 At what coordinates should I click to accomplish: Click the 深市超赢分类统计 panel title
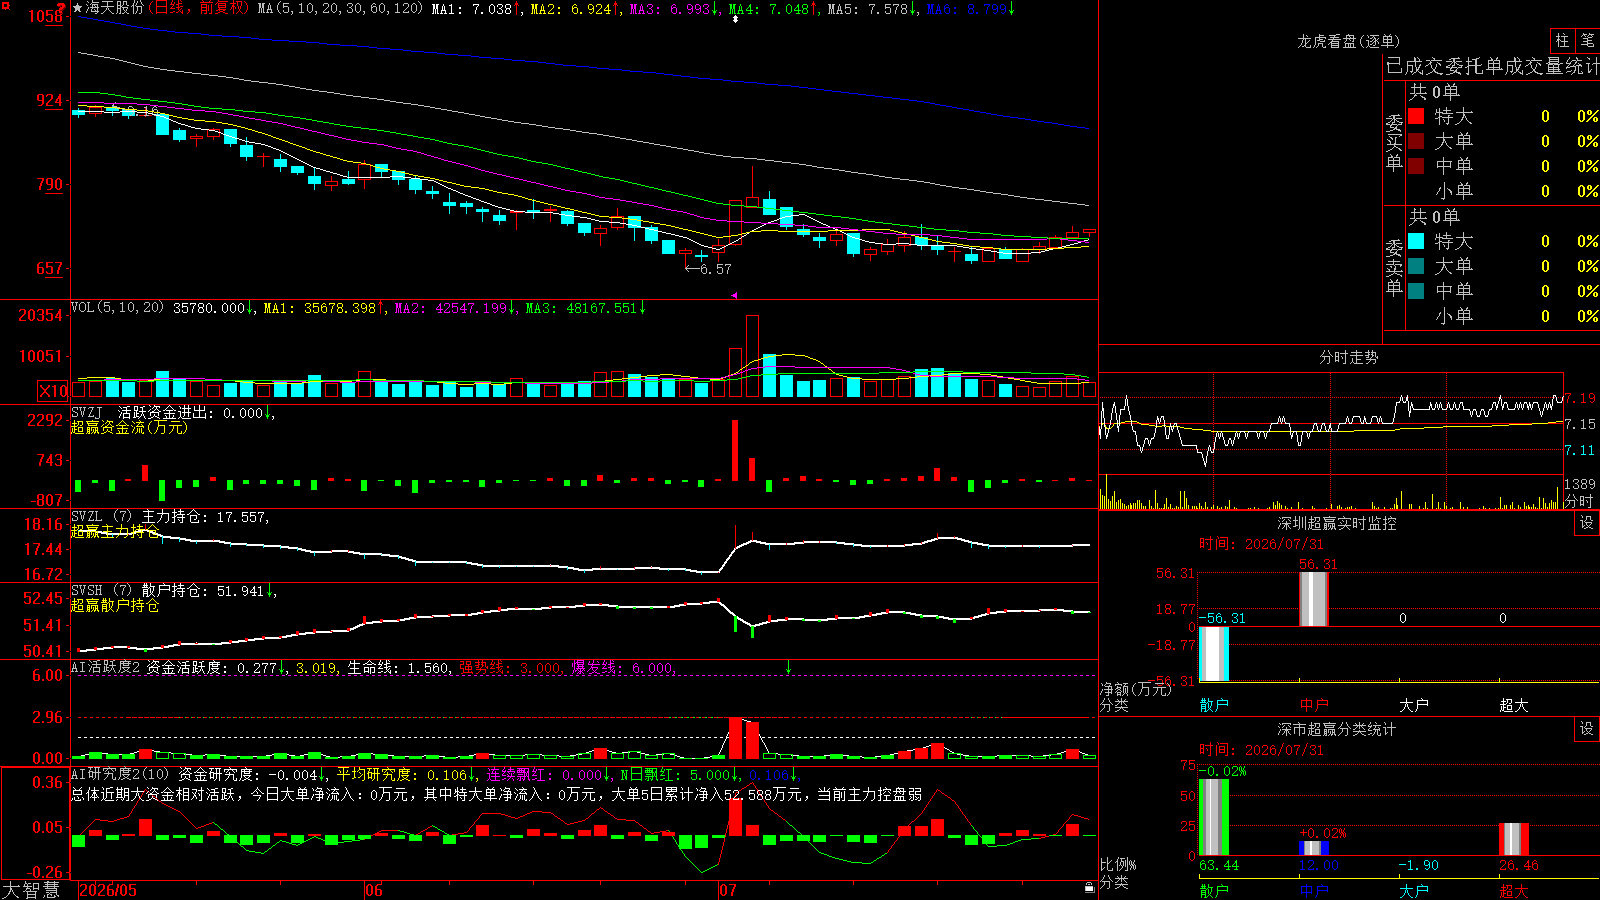[x=1336, y=729]
